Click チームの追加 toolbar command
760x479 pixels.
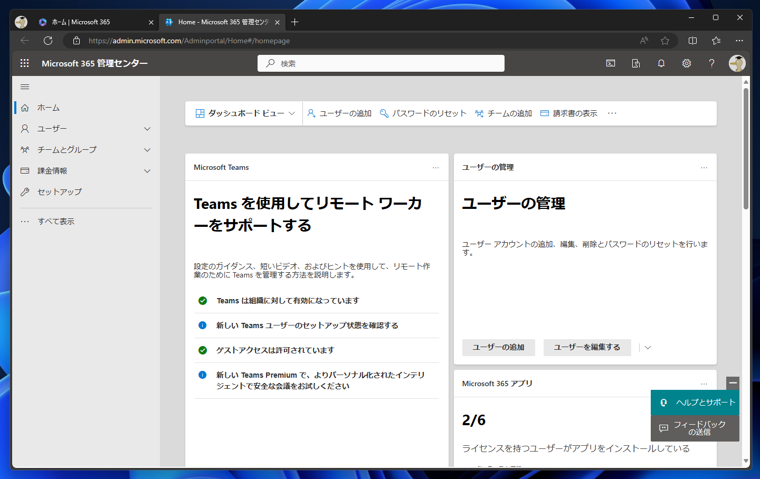[x=503, y=113]
